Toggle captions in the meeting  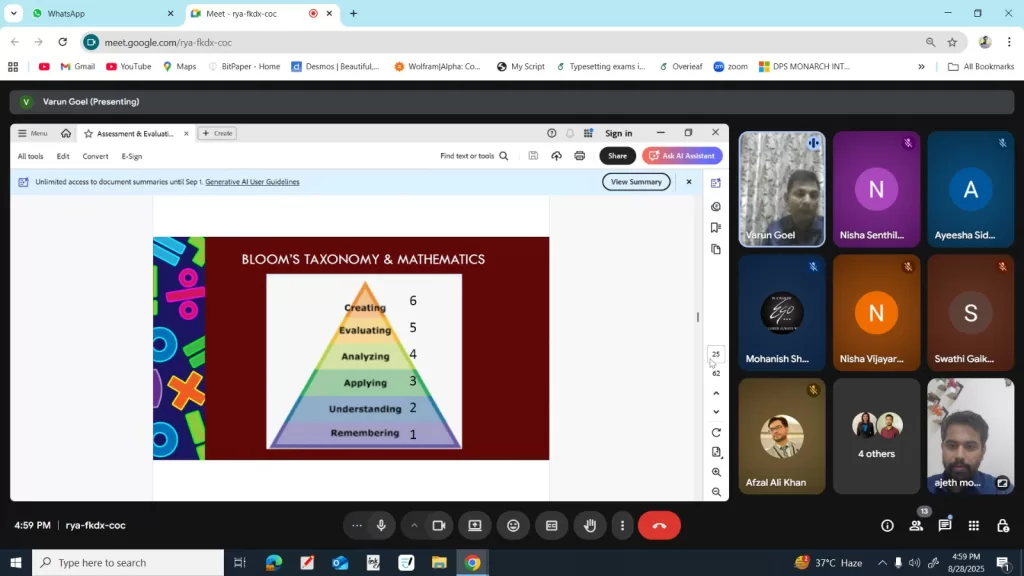coord(551,526)
